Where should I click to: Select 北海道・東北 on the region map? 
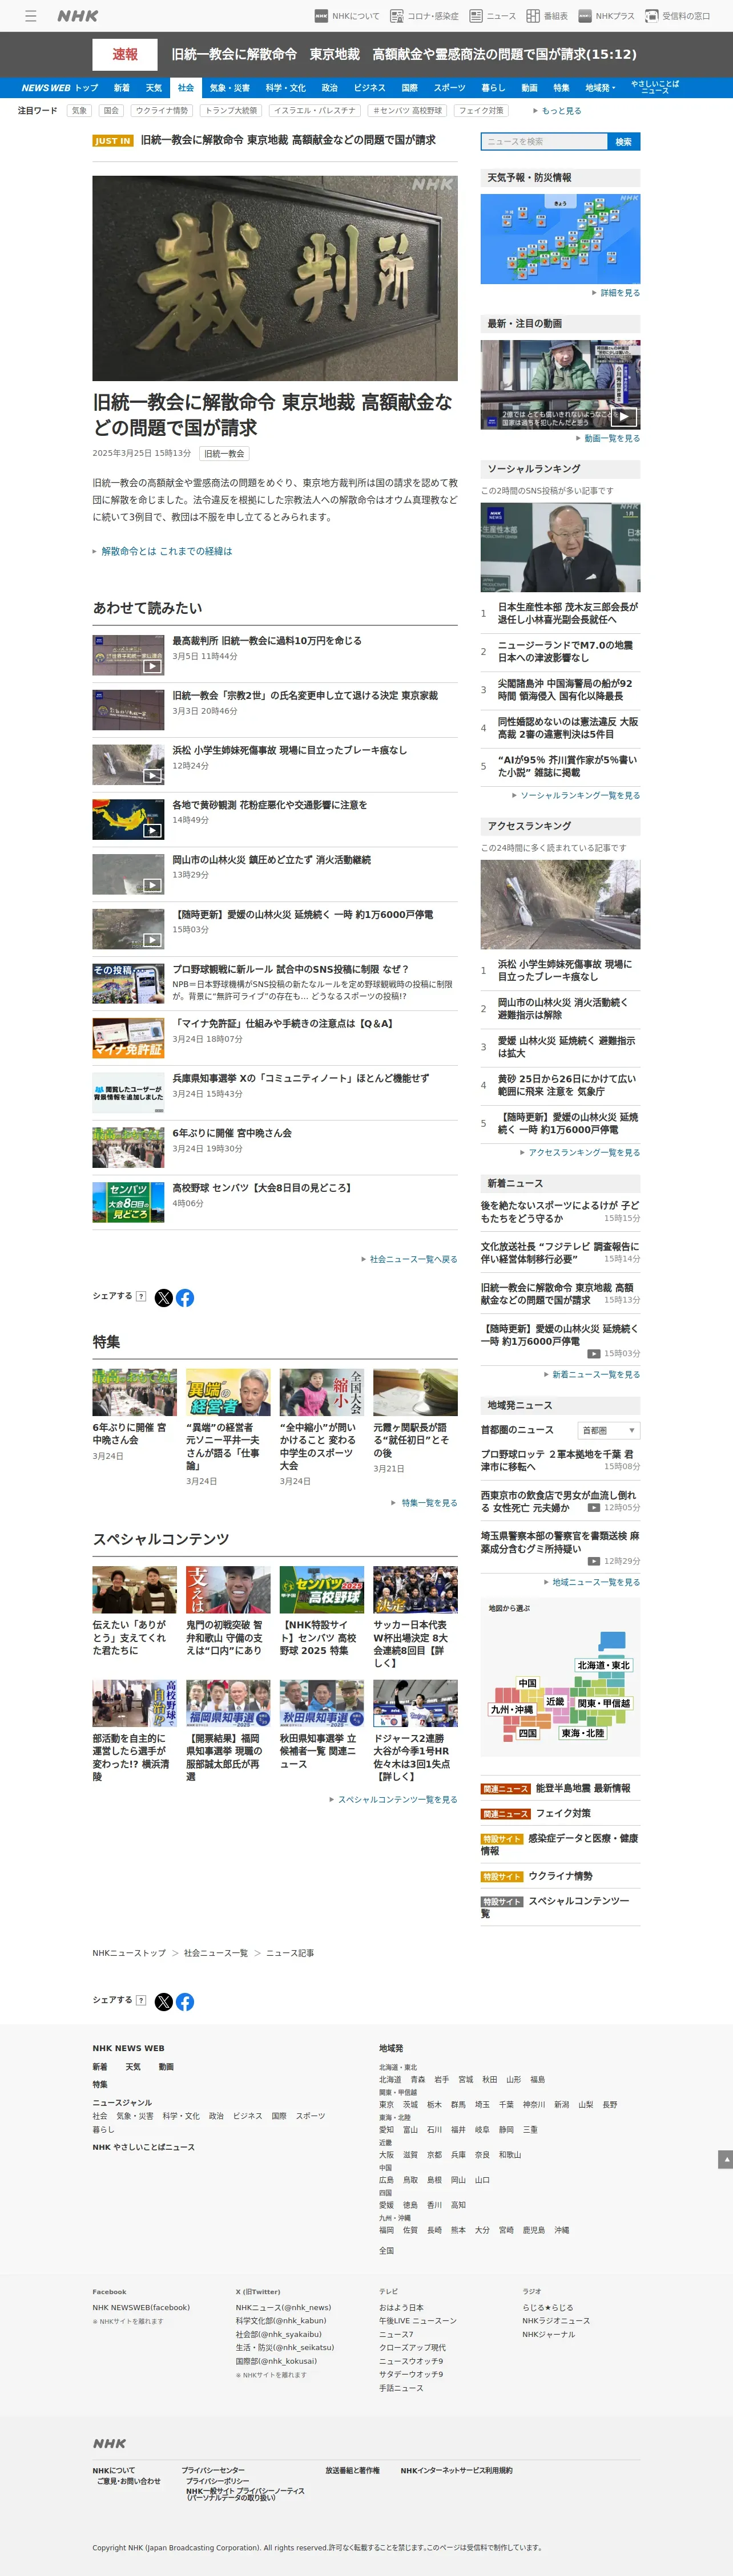604,1665
